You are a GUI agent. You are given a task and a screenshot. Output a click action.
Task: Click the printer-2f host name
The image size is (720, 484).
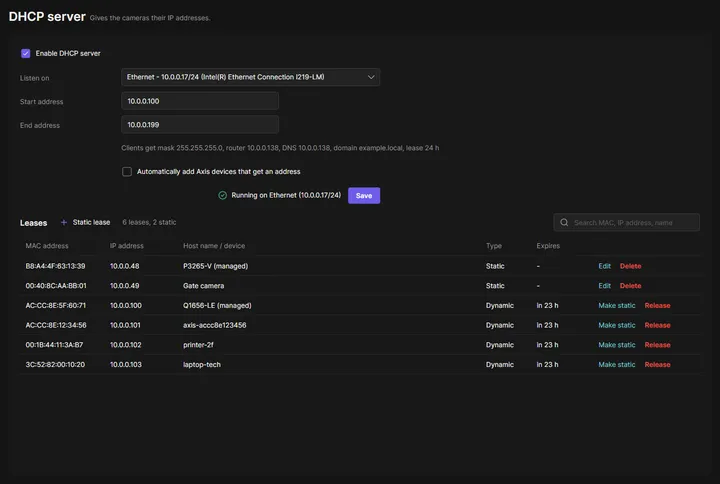(198, 345)
